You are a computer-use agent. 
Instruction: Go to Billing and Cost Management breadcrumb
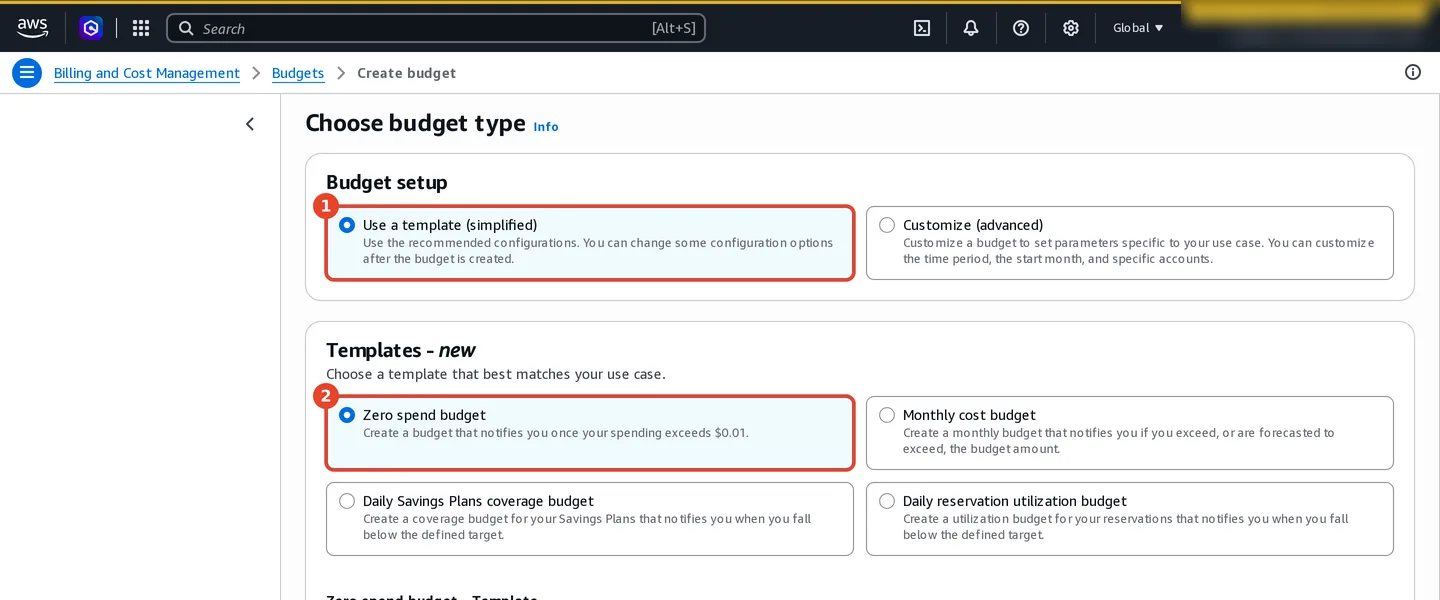147,73
